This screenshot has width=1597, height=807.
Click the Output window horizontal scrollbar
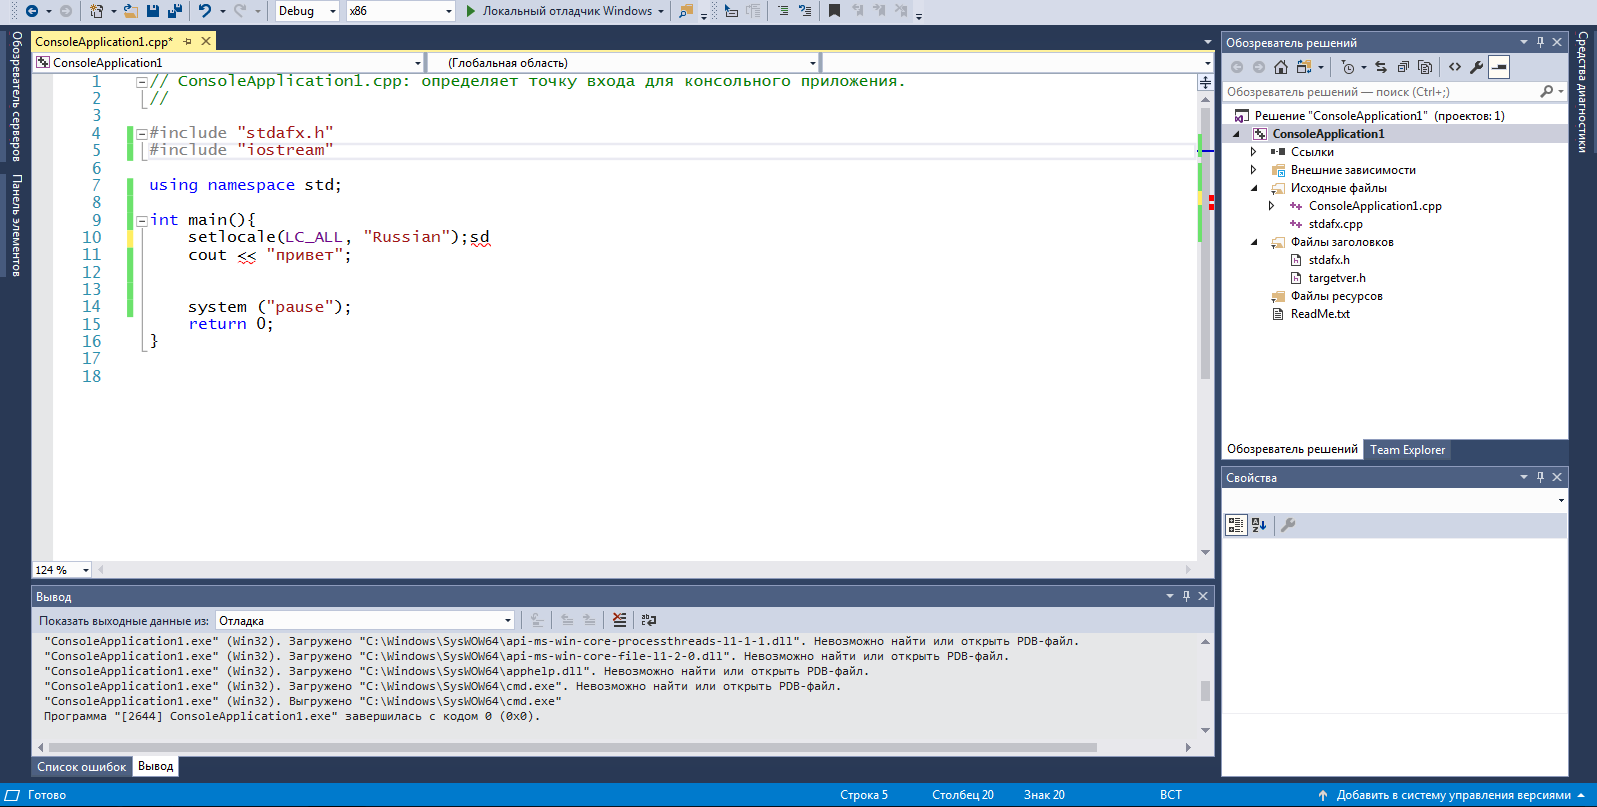click(573, 747)
